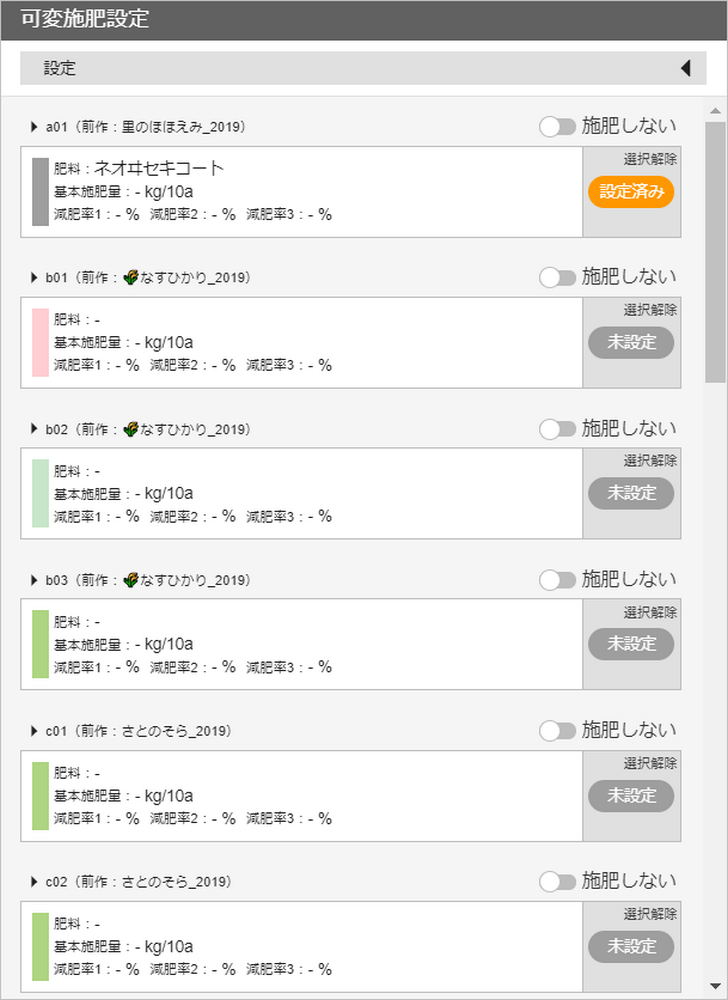Open the 設定 header bar

point(363,68)
